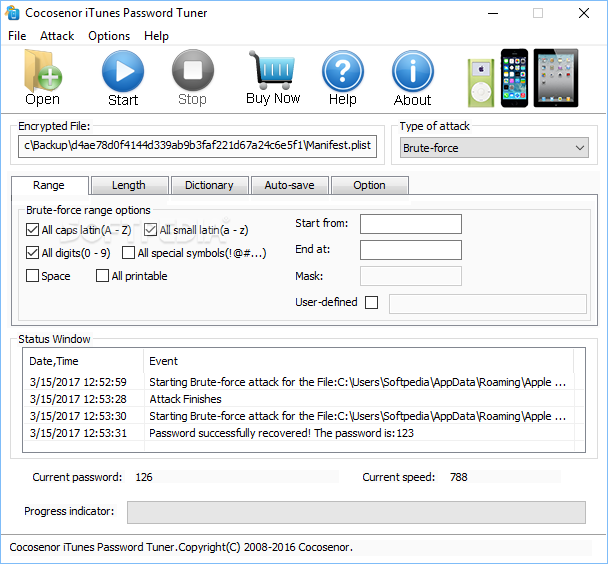This screenshot has width=608, height=564.
Task: Check the All printable option
Action: [x=102, y=276]
